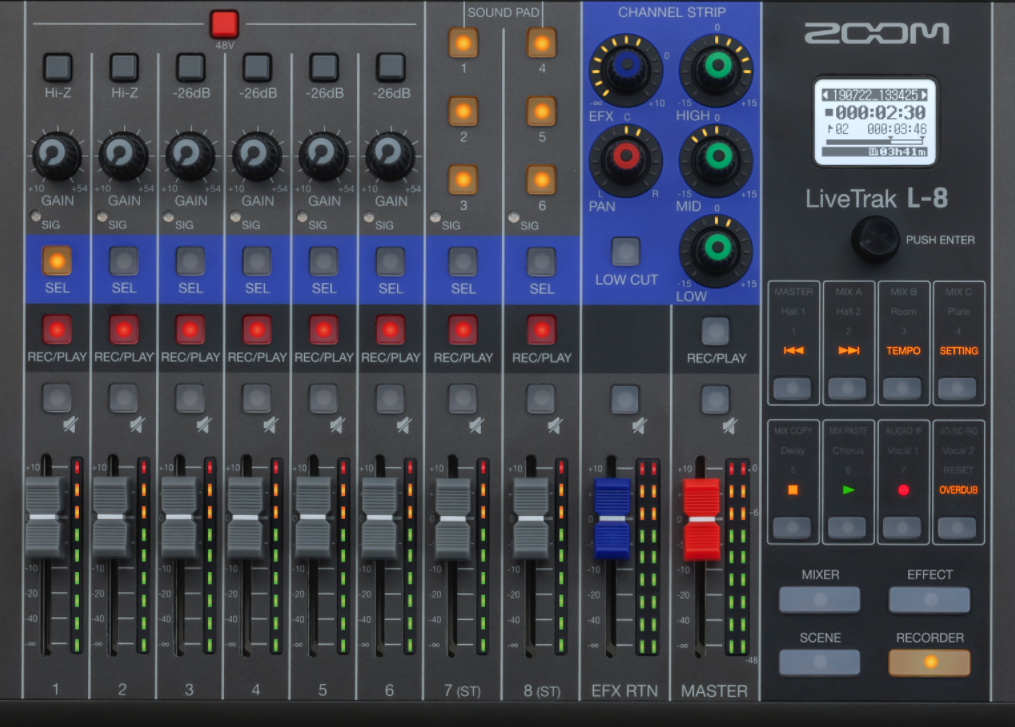This screenshot has width=1015, height=727.
Task: Enable 48V phantom power
Action: click(223, 24)
